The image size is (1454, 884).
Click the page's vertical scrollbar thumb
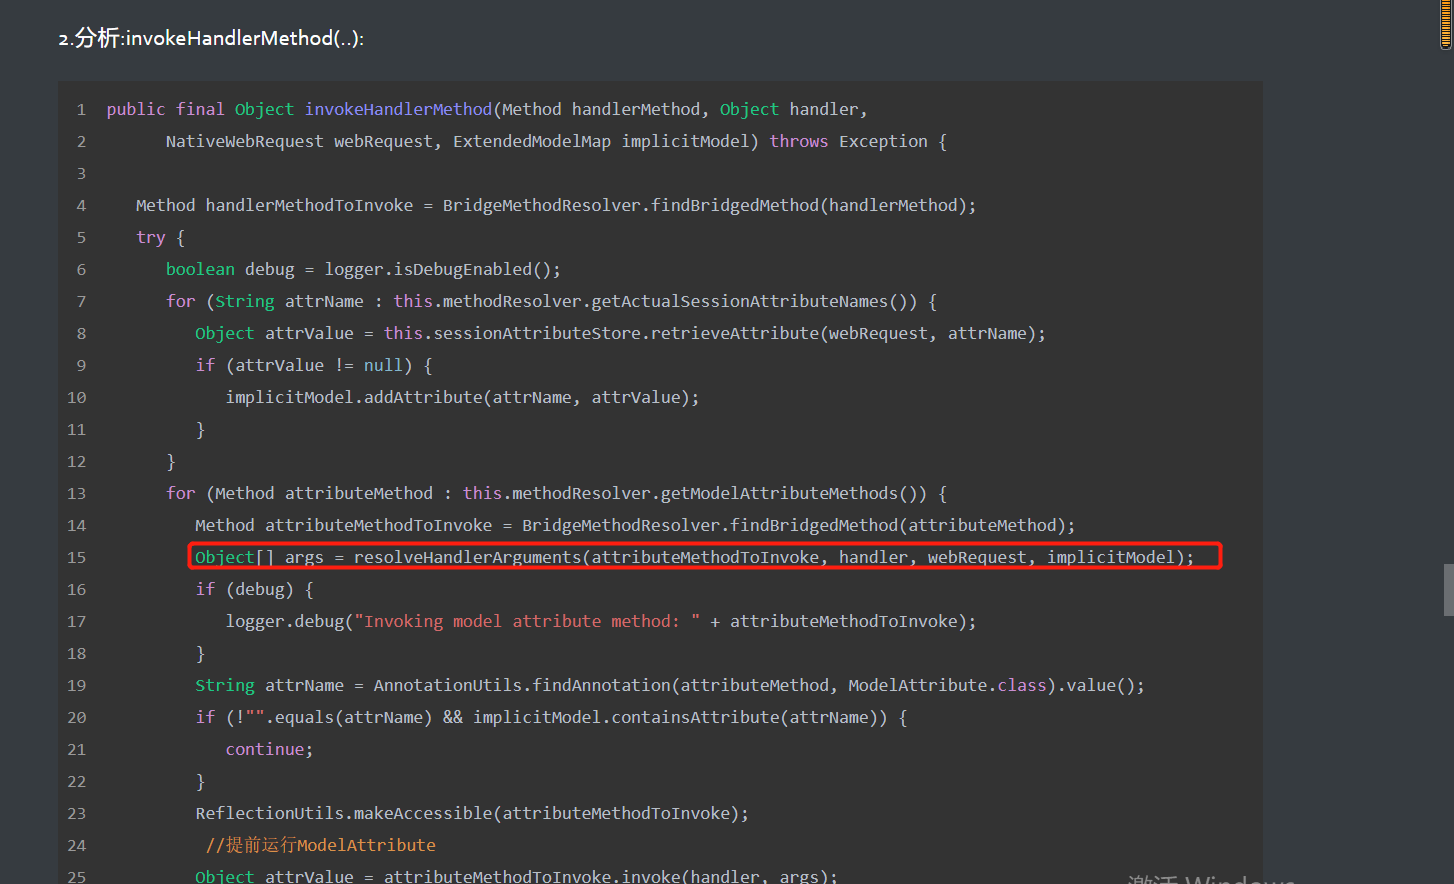(x=1448, y=590)
